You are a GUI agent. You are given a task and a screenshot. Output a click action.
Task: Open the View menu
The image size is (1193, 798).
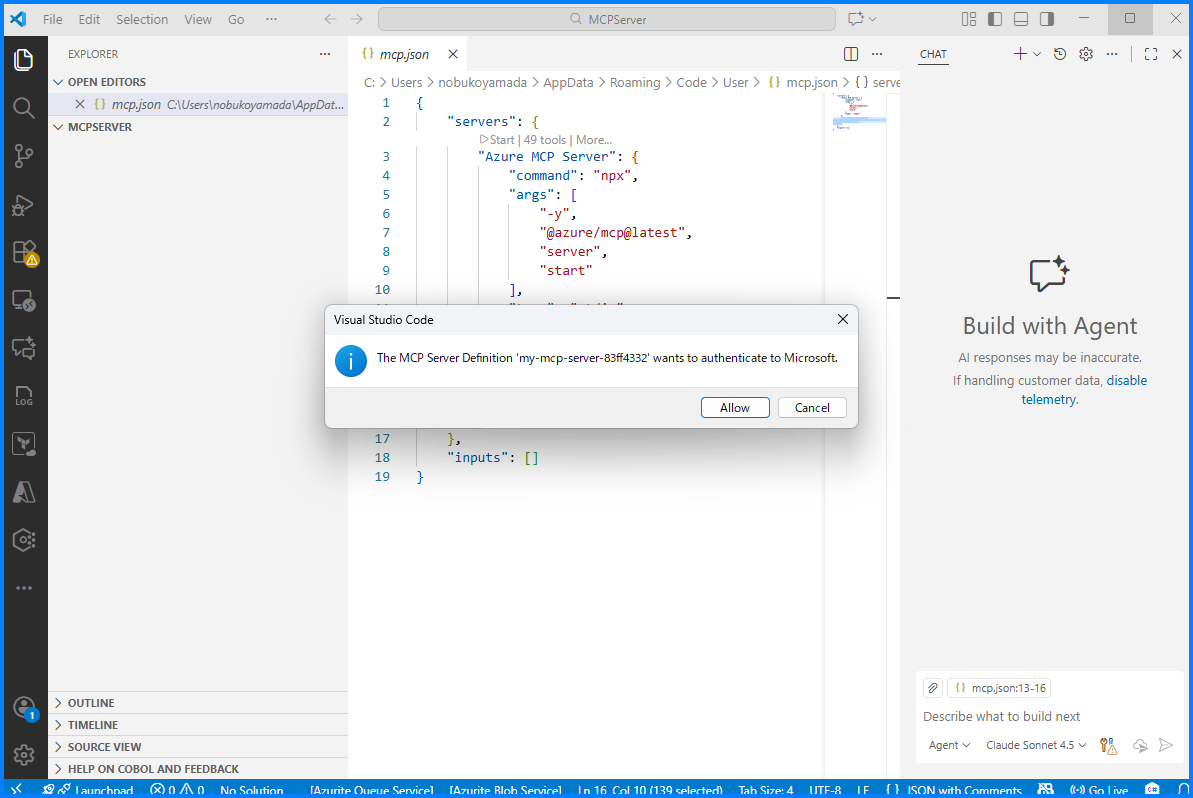pos(198,19)
